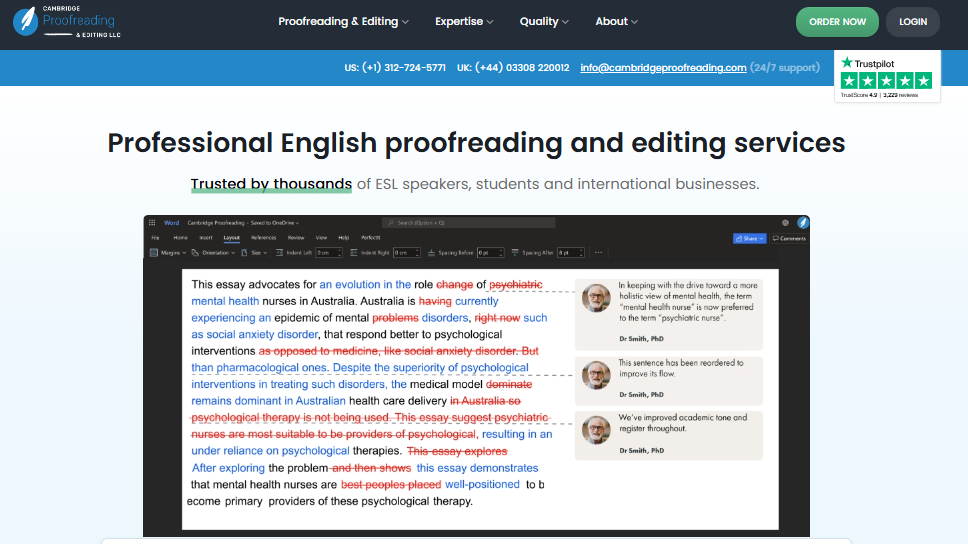968x544 pixels.
Task: Expand the Proofreading & Editing menu
Action: point(343,22)
